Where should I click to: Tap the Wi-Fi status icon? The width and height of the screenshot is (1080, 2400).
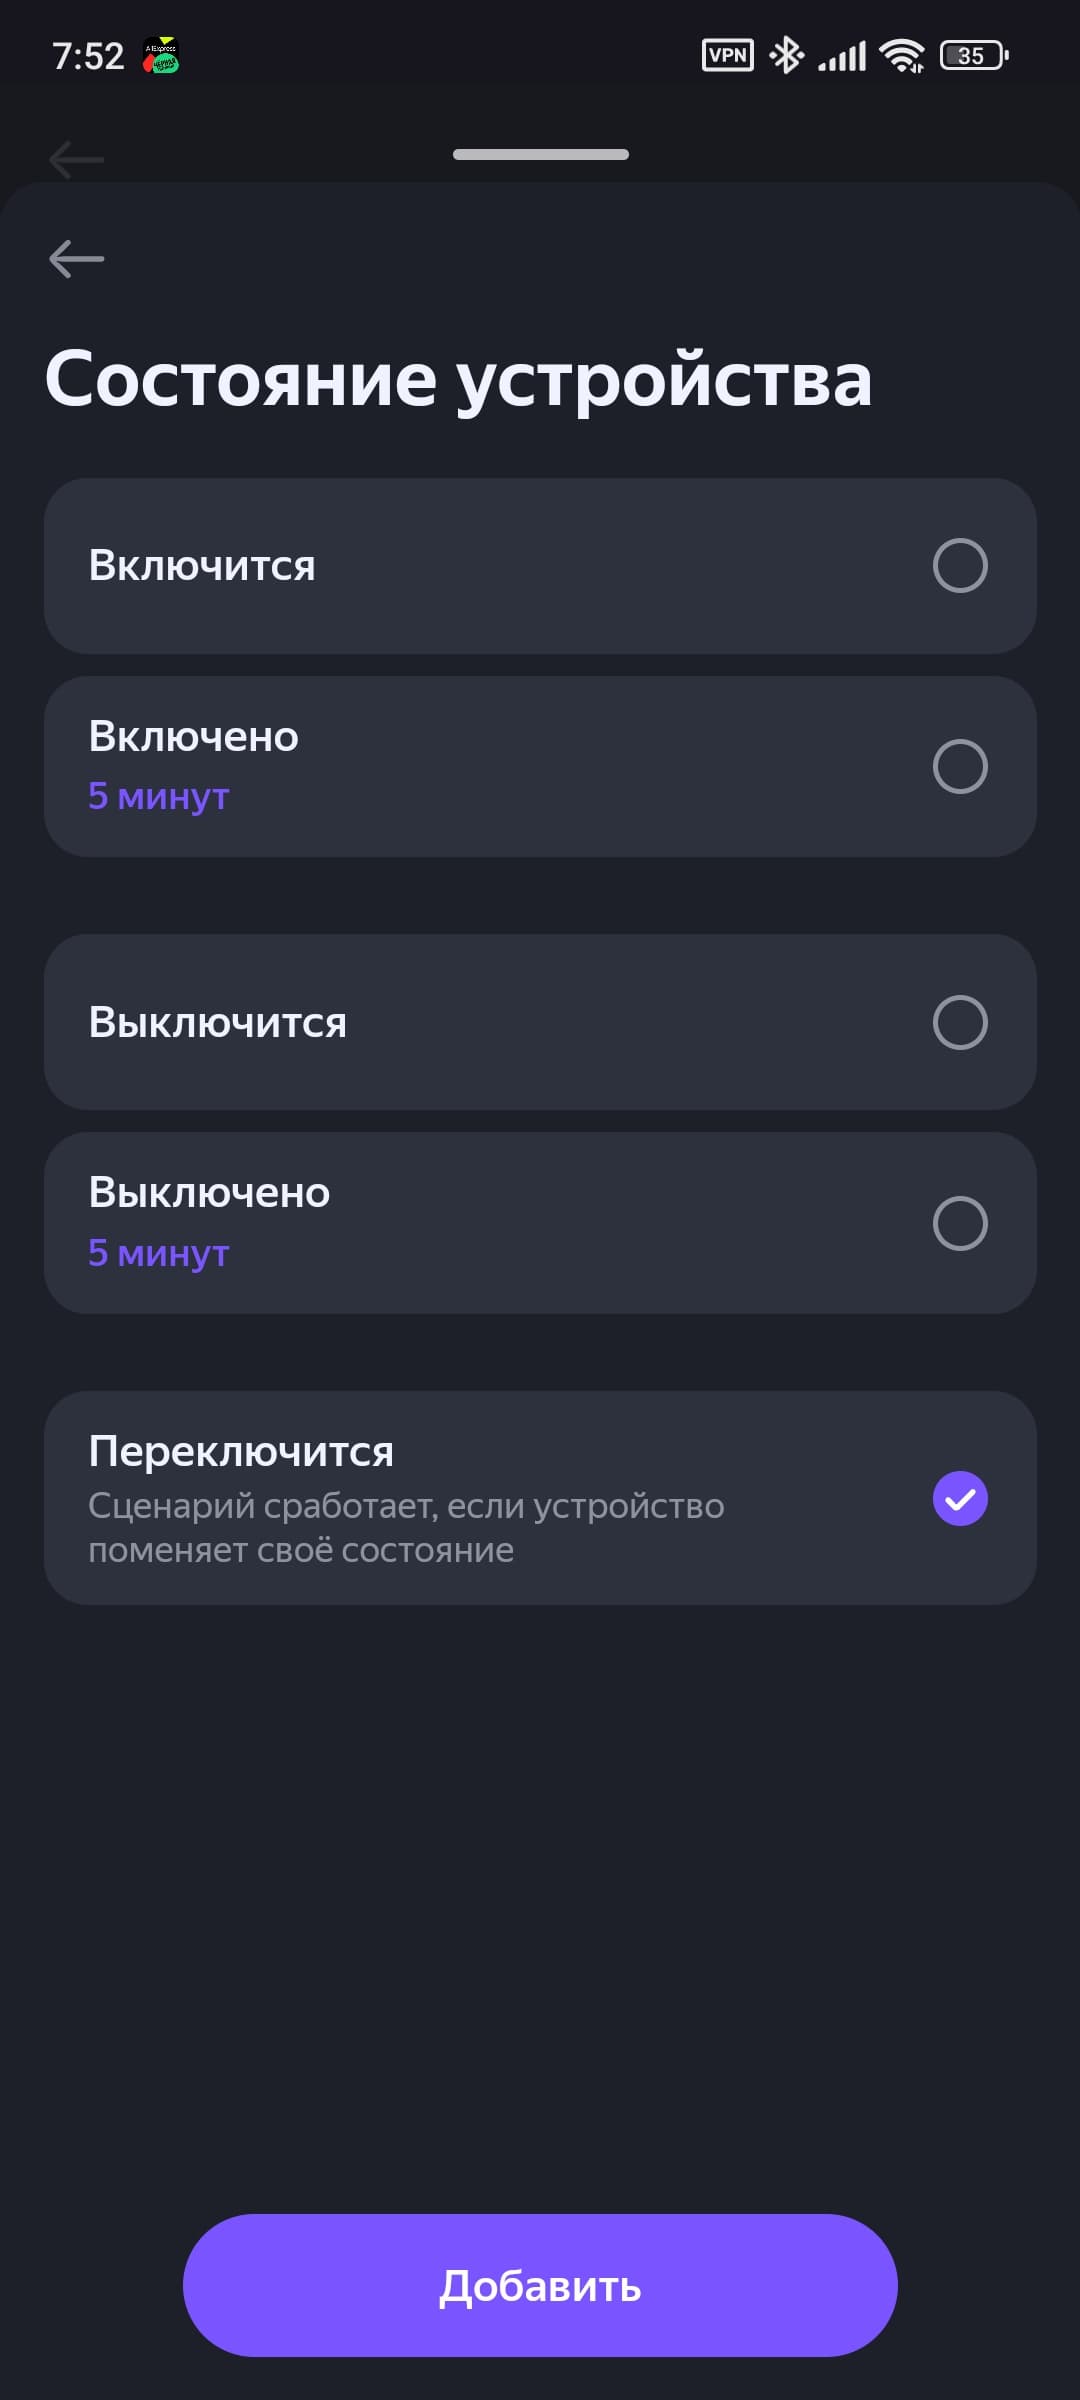click(902, 56)
